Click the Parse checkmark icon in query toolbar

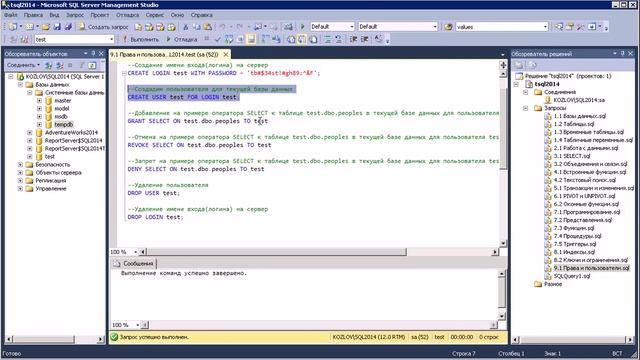point(218,40)
